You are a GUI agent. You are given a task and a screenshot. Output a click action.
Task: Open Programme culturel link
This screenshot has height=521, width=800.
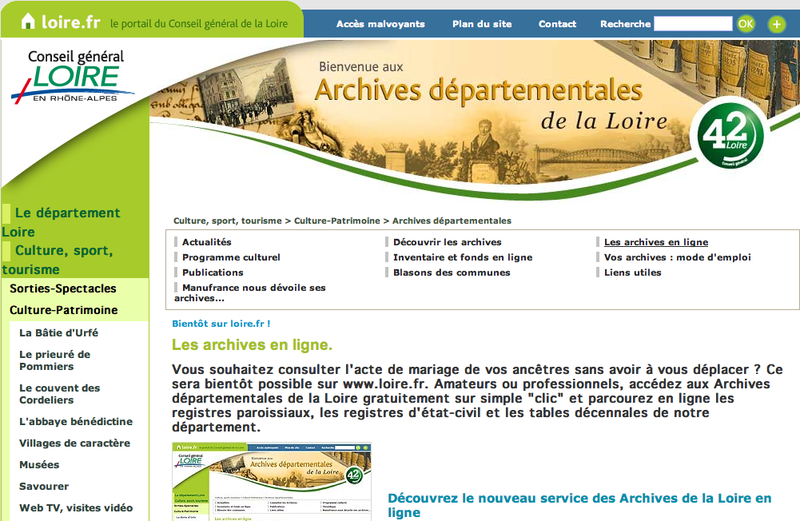(x=231, y=257)
